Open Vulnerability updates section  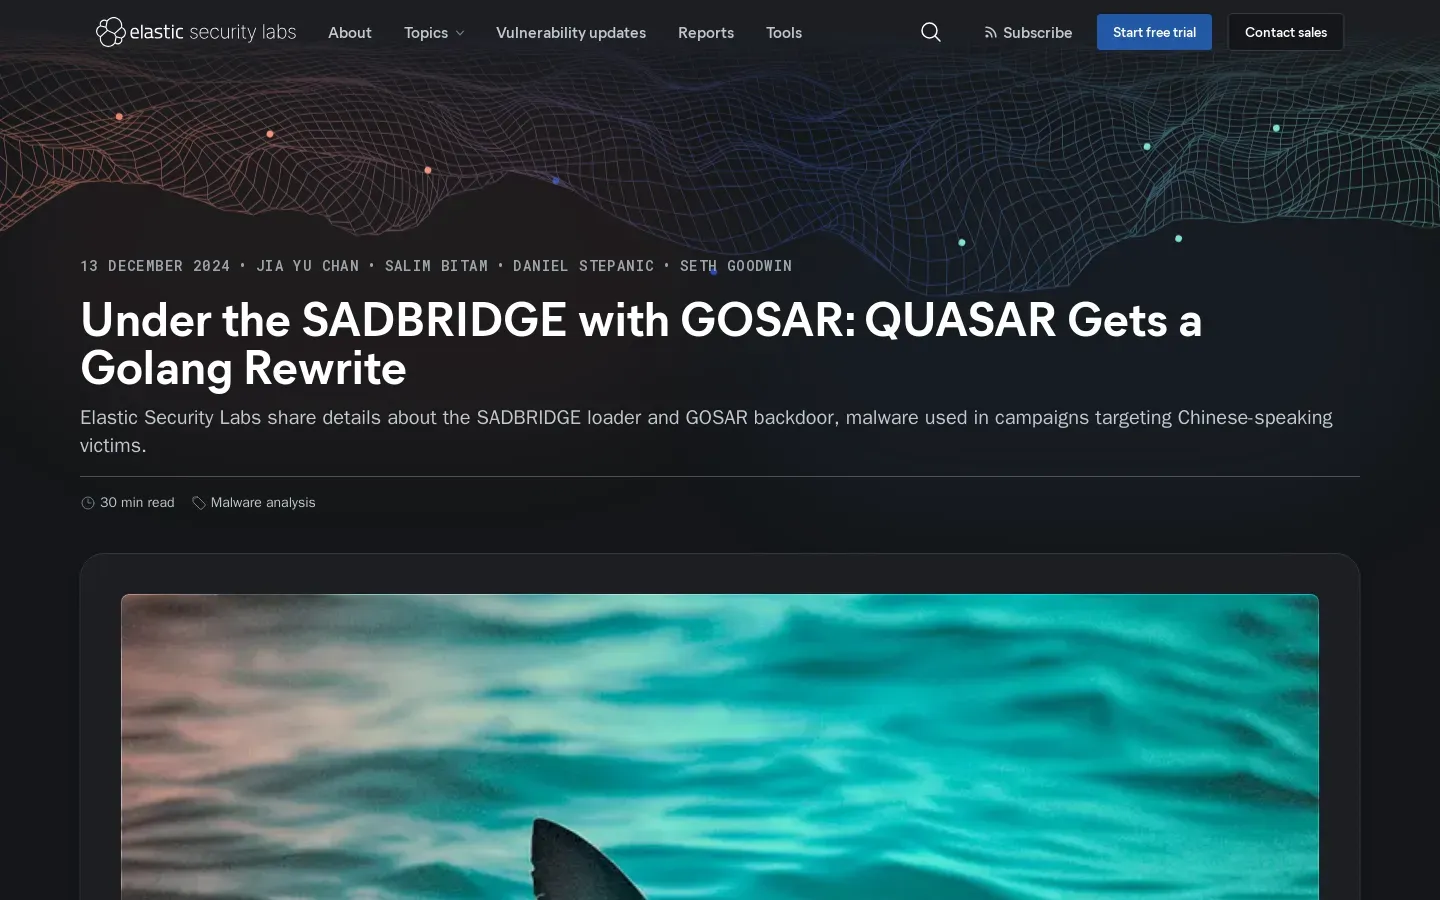(x=571, y=33)
